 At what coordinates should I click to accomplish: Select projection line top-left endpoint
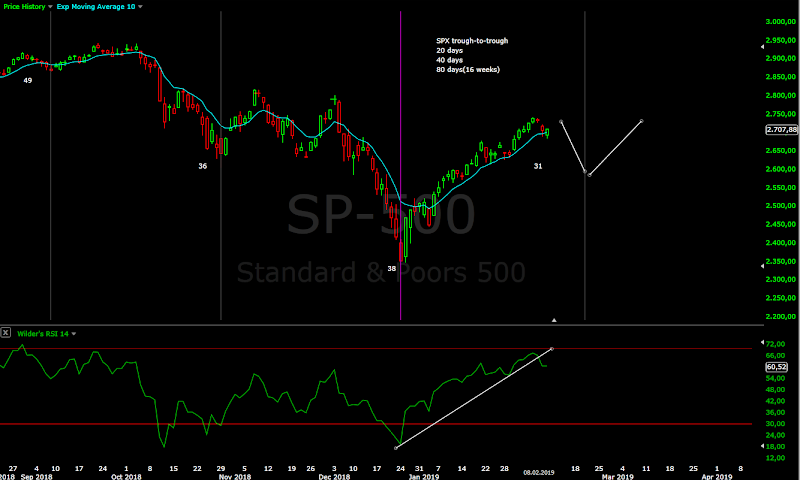point(561,121)
